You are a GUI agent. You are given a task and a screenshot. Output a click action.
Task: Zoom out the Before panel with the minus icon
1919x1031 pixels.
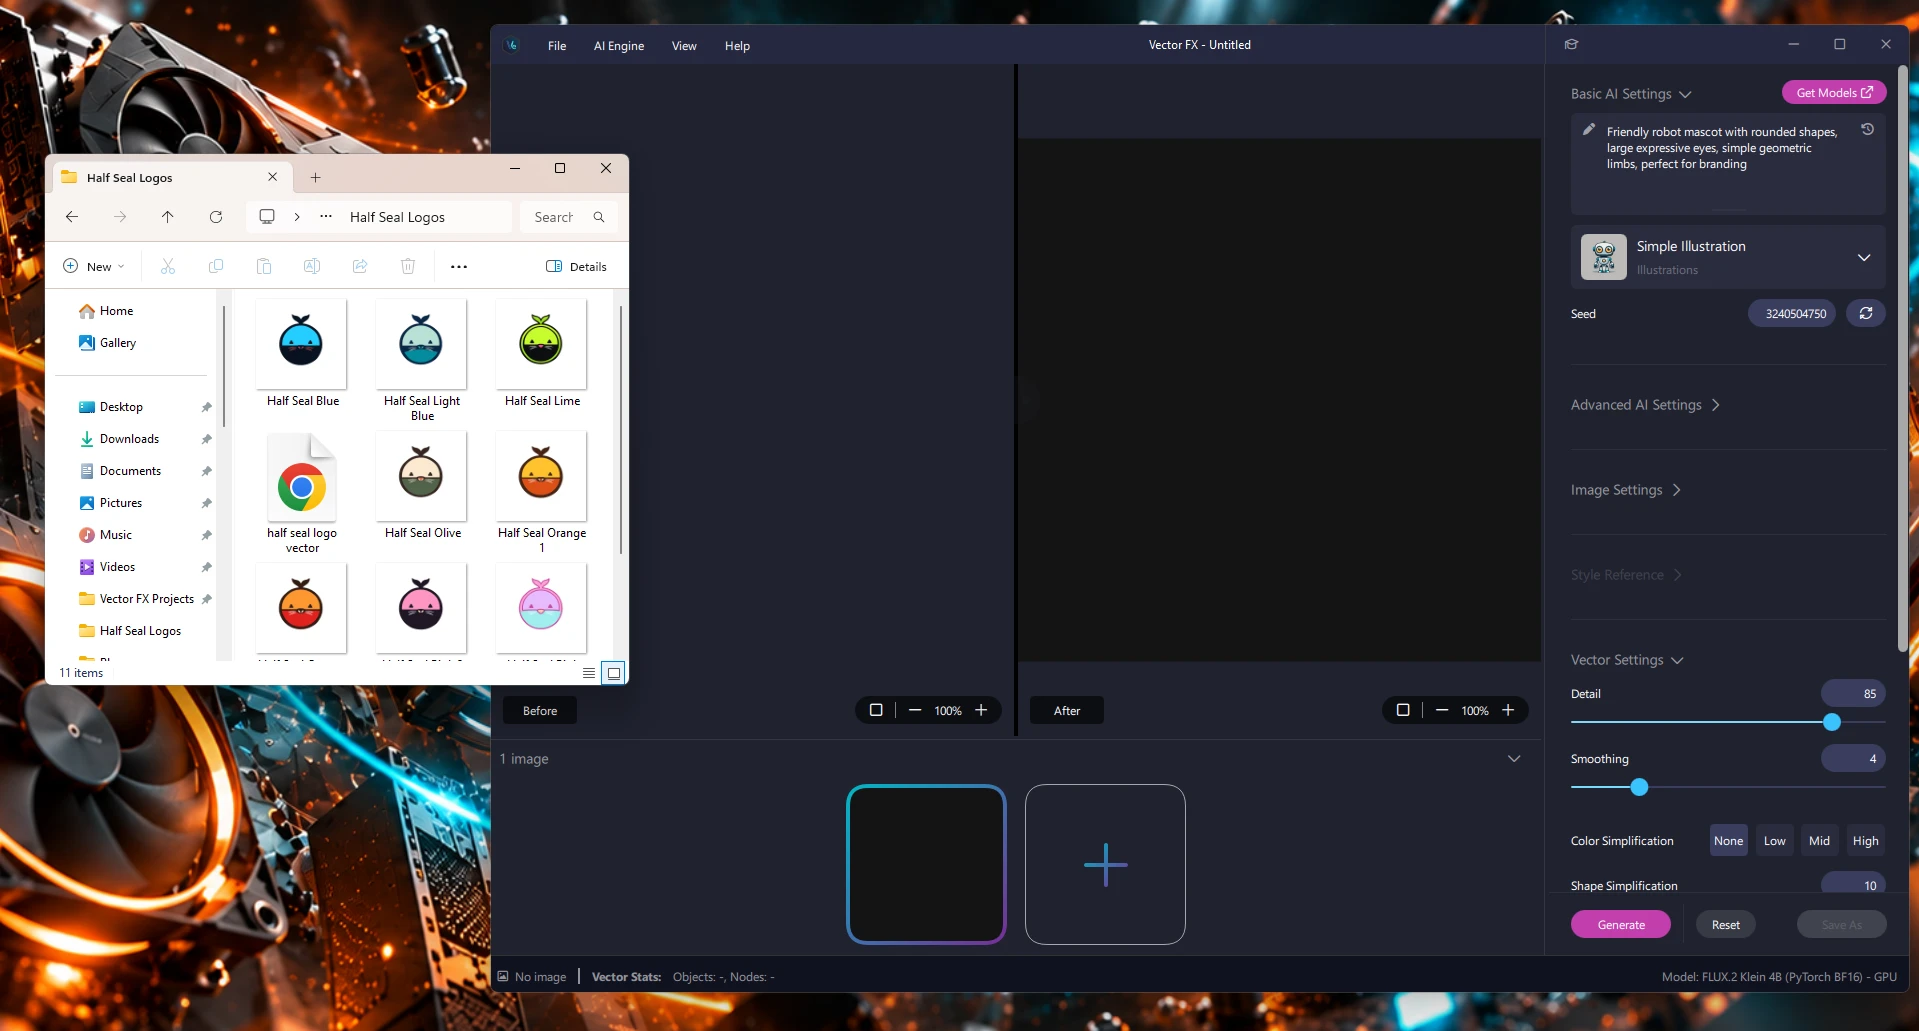914,710
